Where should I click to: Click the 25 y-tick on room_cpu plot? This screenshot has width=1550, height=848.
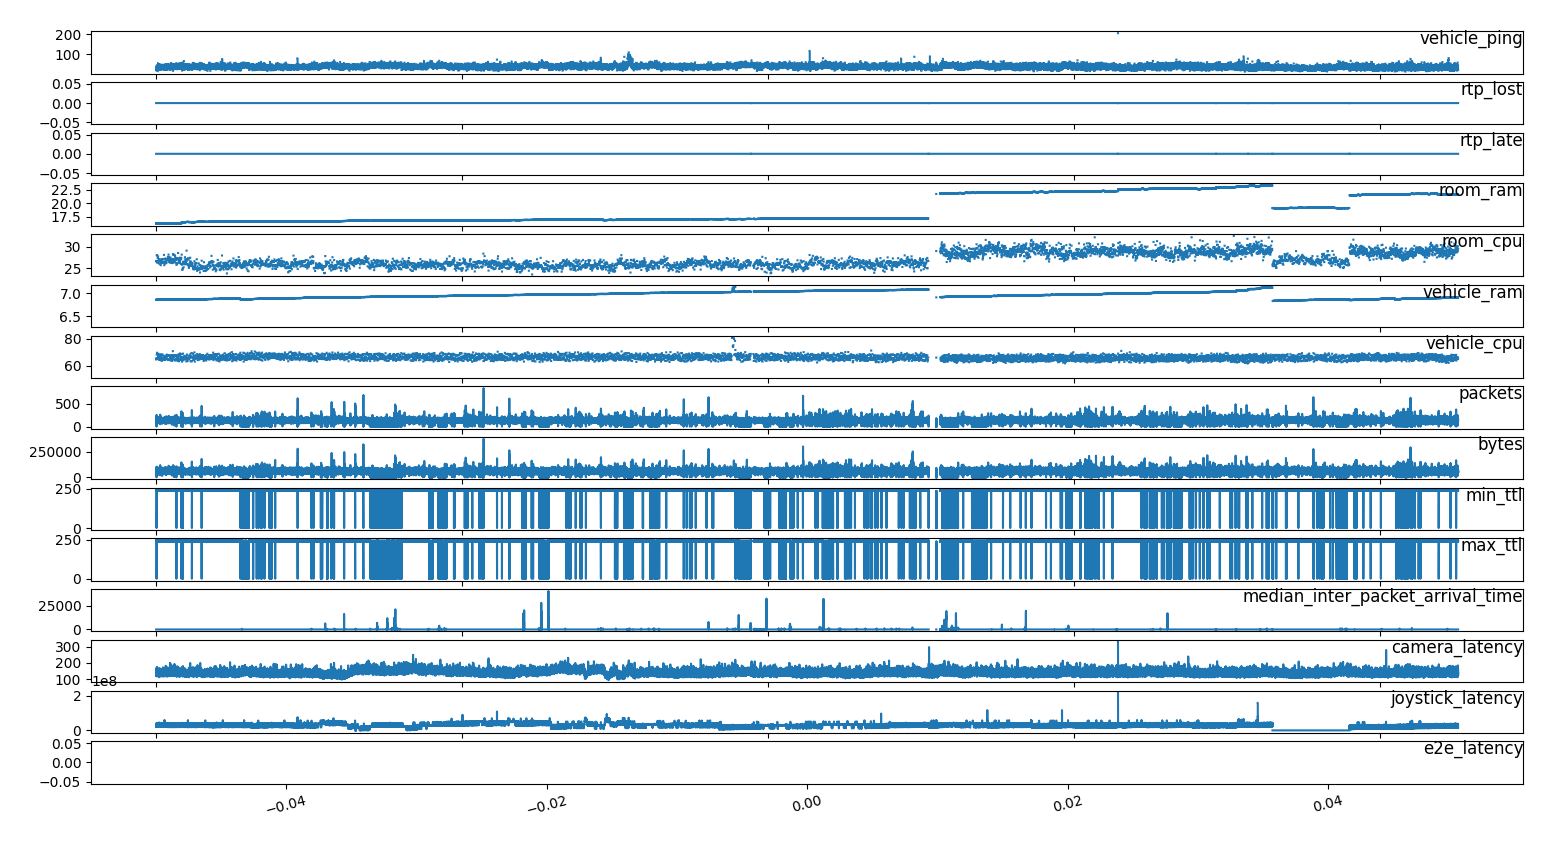click(x=74, y=269)
